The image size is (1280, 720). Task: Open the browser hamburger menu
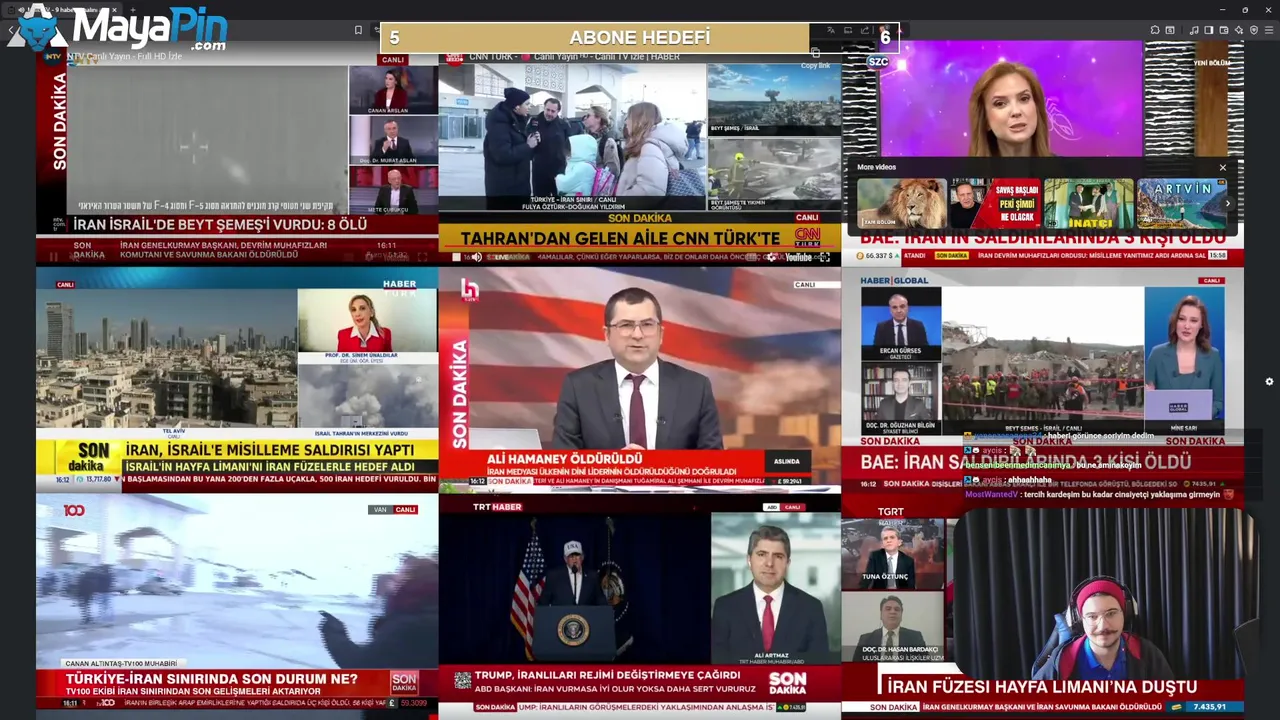tap(1269, 30)
